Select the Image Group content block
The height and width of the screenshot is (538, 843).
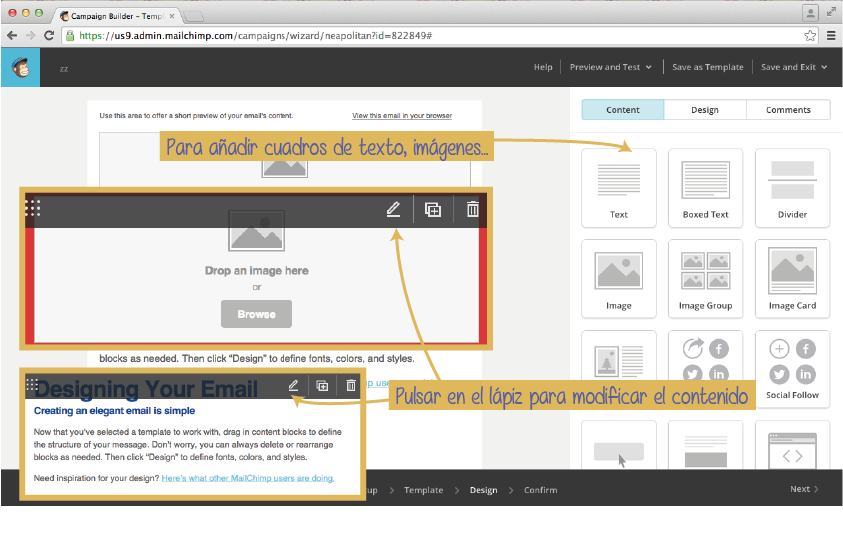tap(705, 279)
